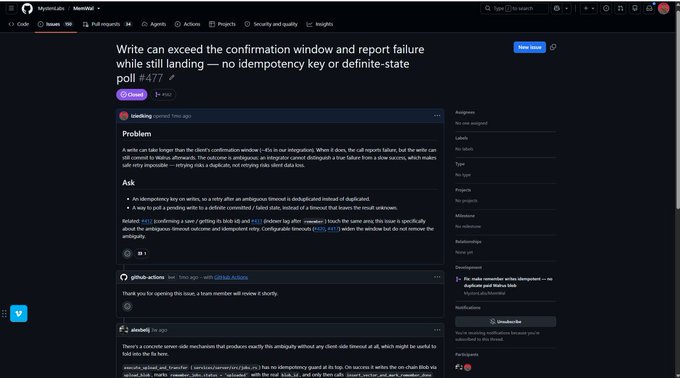
Task: Open the #433 issue reference link
Action: tap(257, 221)
